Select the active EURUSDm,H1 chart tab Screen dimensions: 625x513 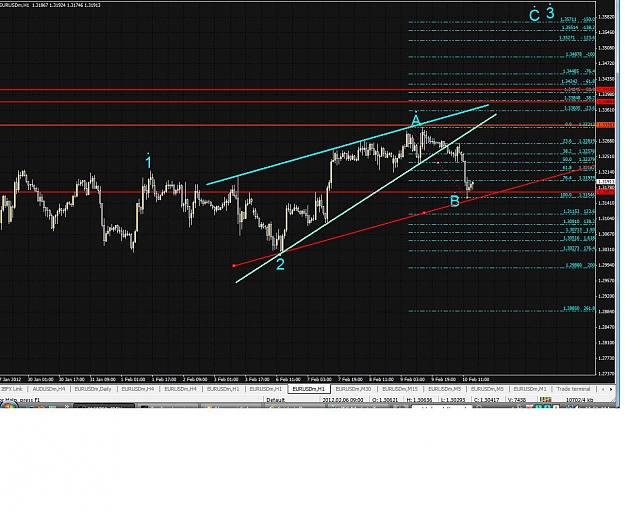coord(309,389)
